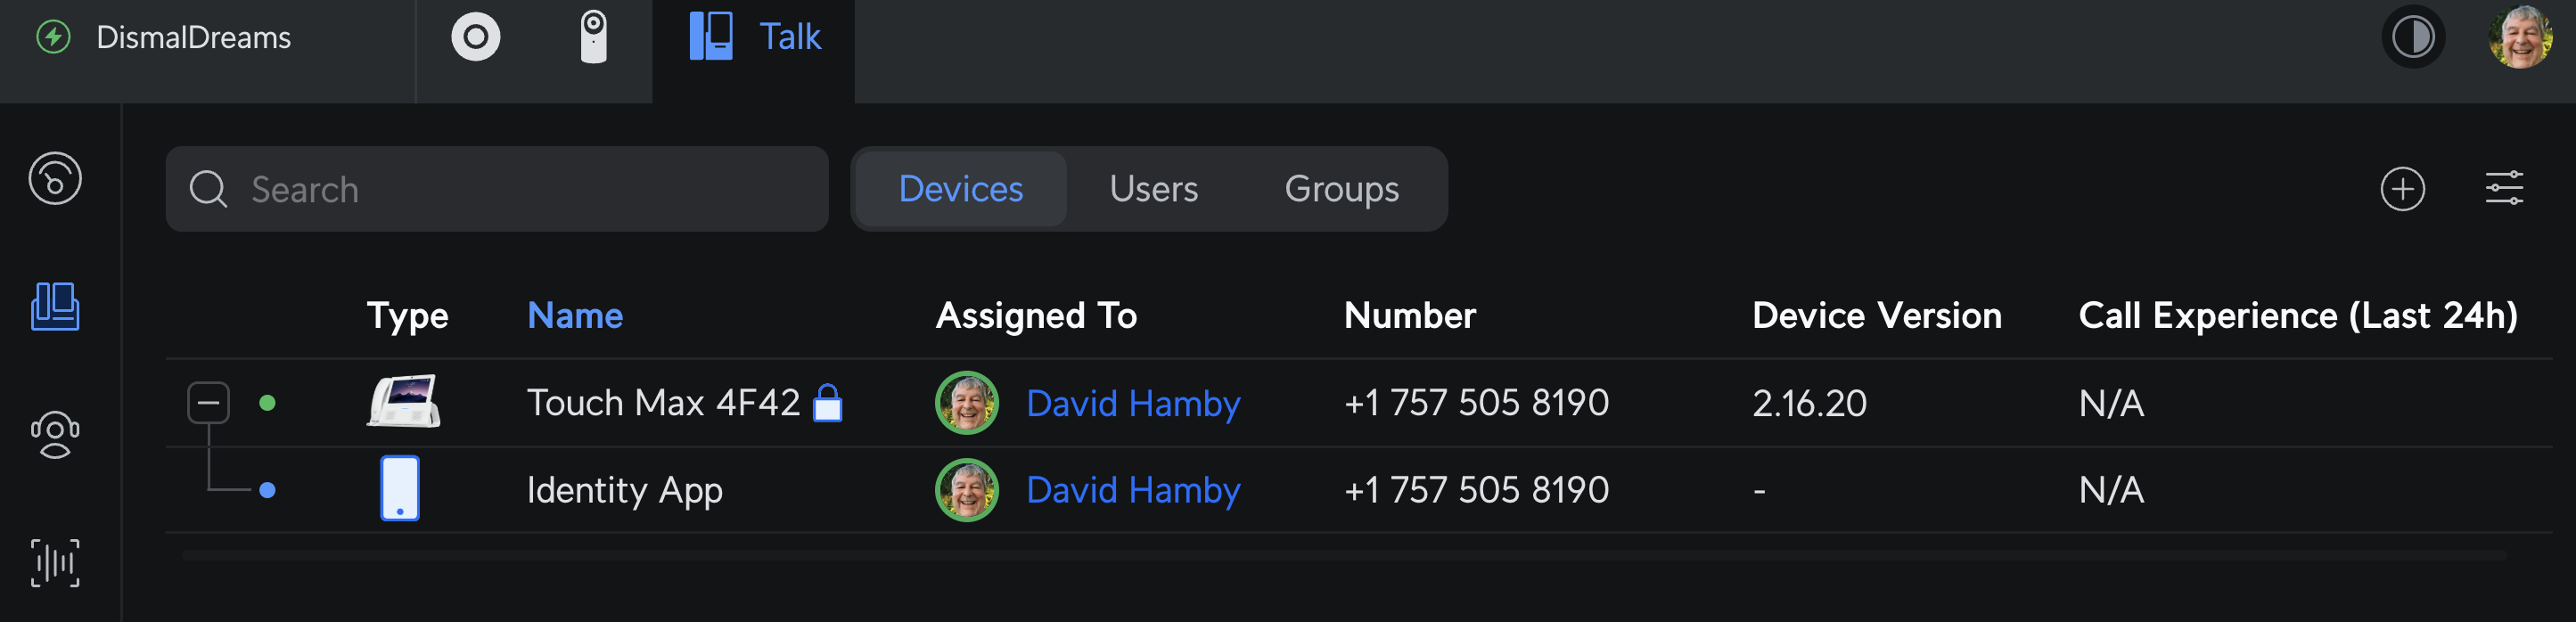Open the Protect camera application icon
This screenshot has height=622, width=2576.
tap(593, 38)
